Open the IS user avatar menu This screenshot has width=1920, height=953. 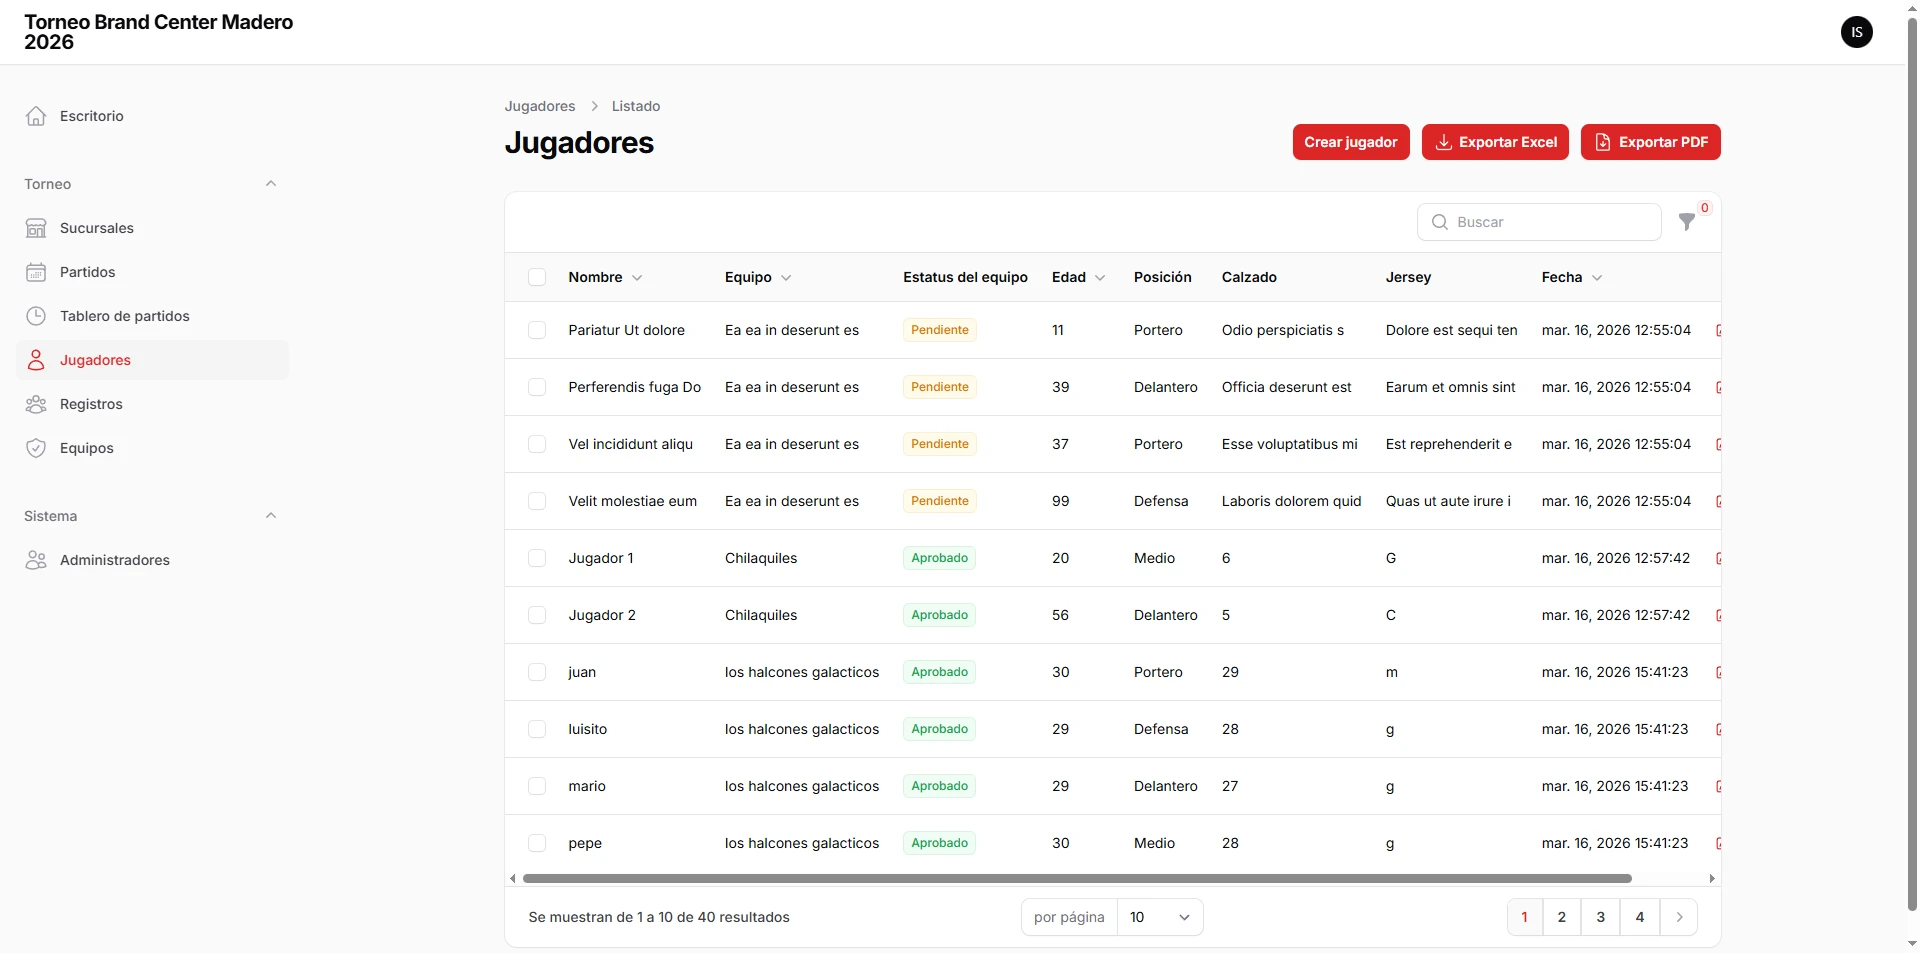click(x=1857, y=32)
